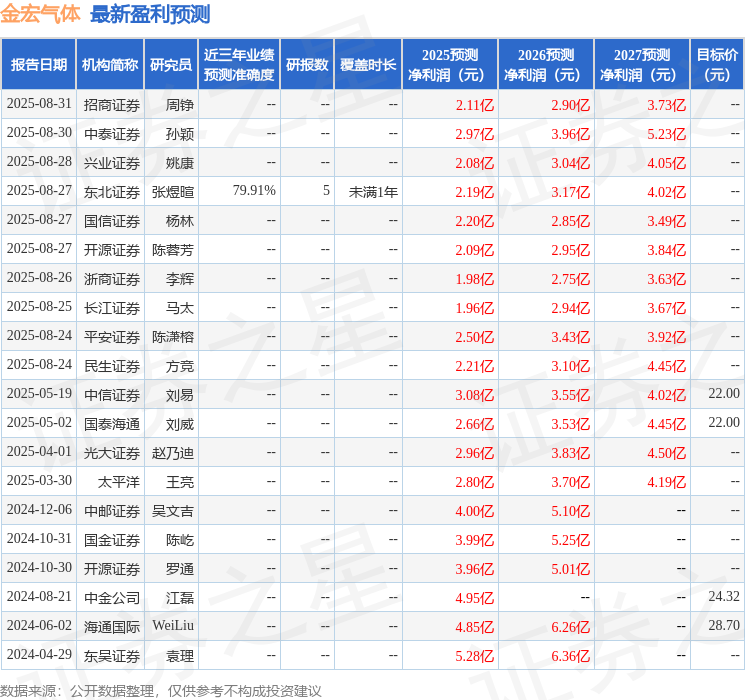Select 招商证券 institution cell

(112, 105)
